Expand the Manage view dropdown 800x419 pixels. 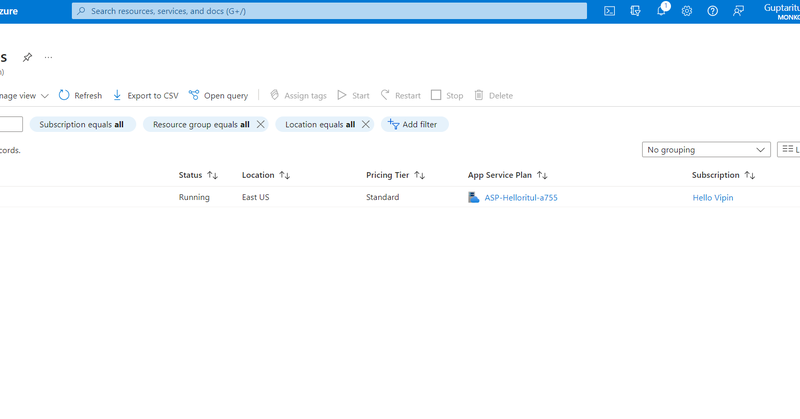click(23, 95)
